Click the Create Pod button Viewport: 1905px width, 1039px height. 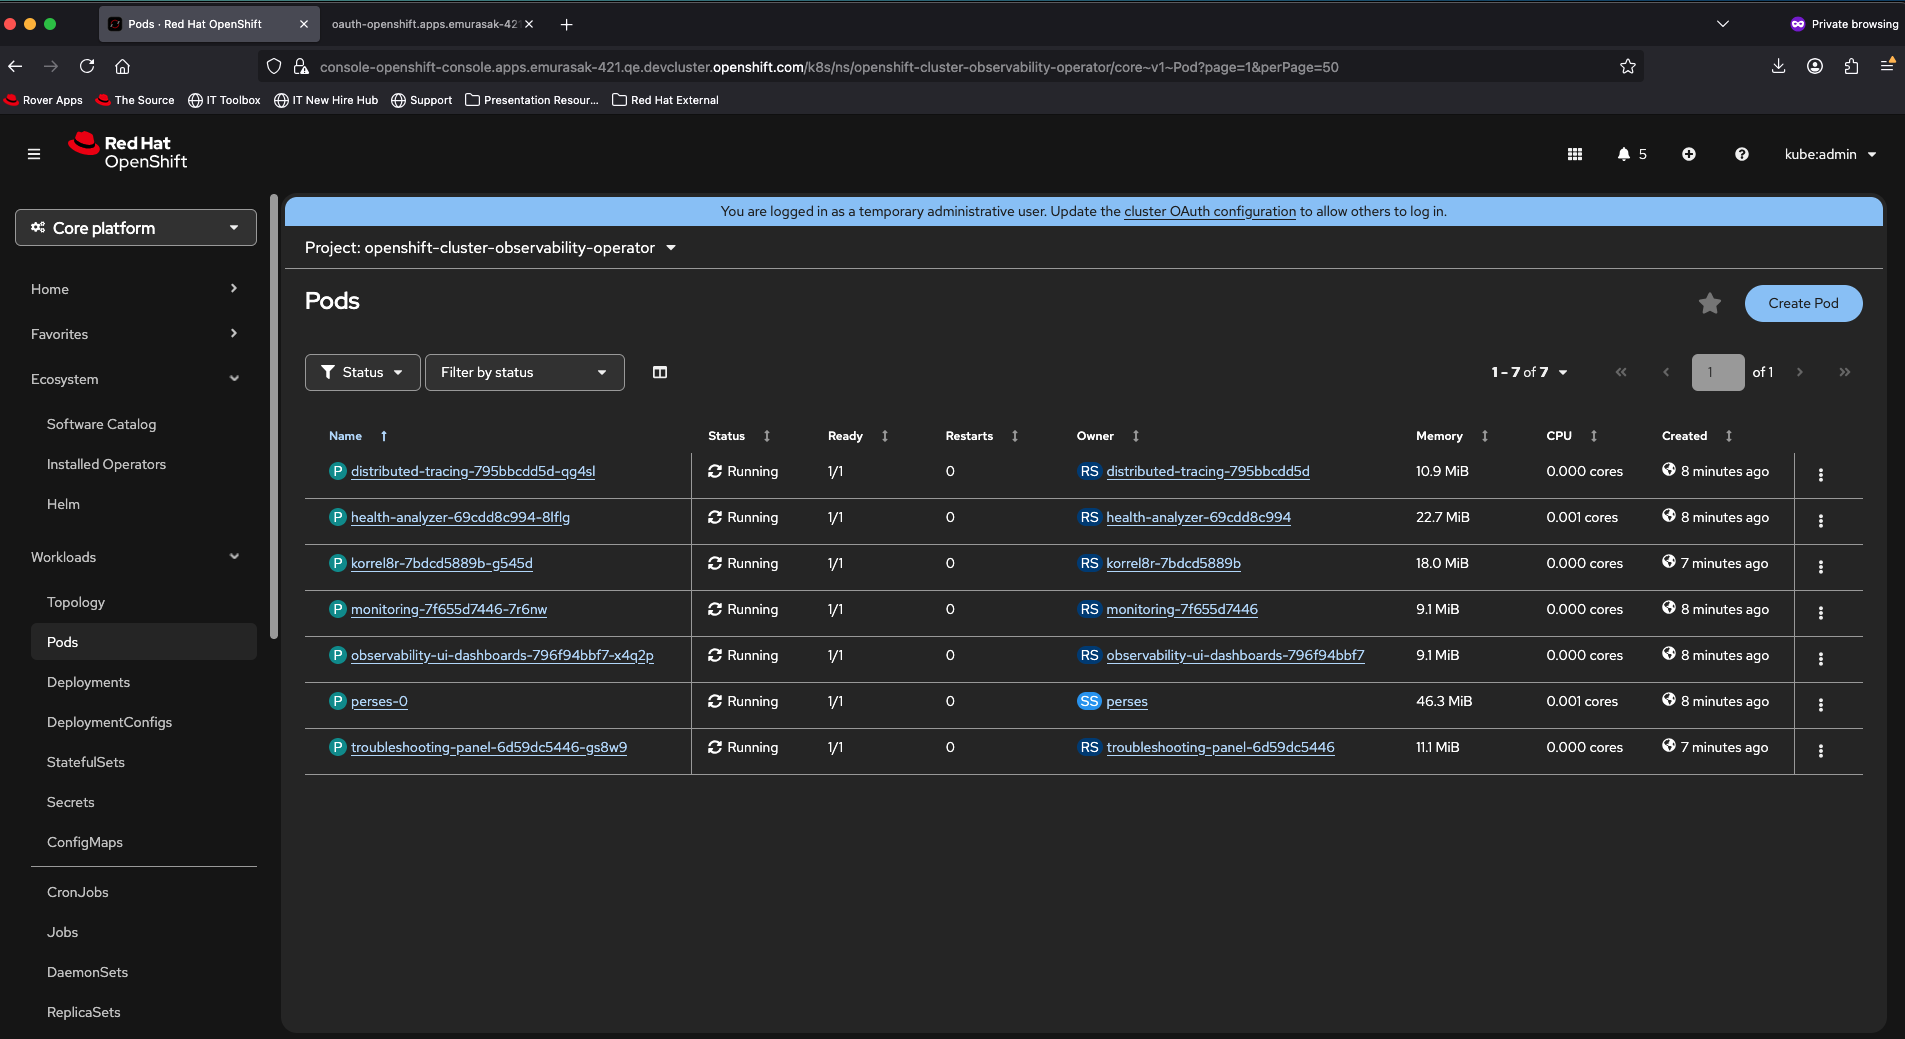click(x=1802, y=303)
